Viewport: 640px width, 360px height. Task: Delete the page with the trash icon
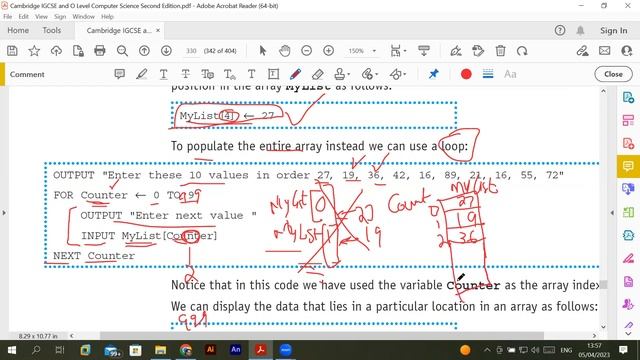click(x=500, y=51)
